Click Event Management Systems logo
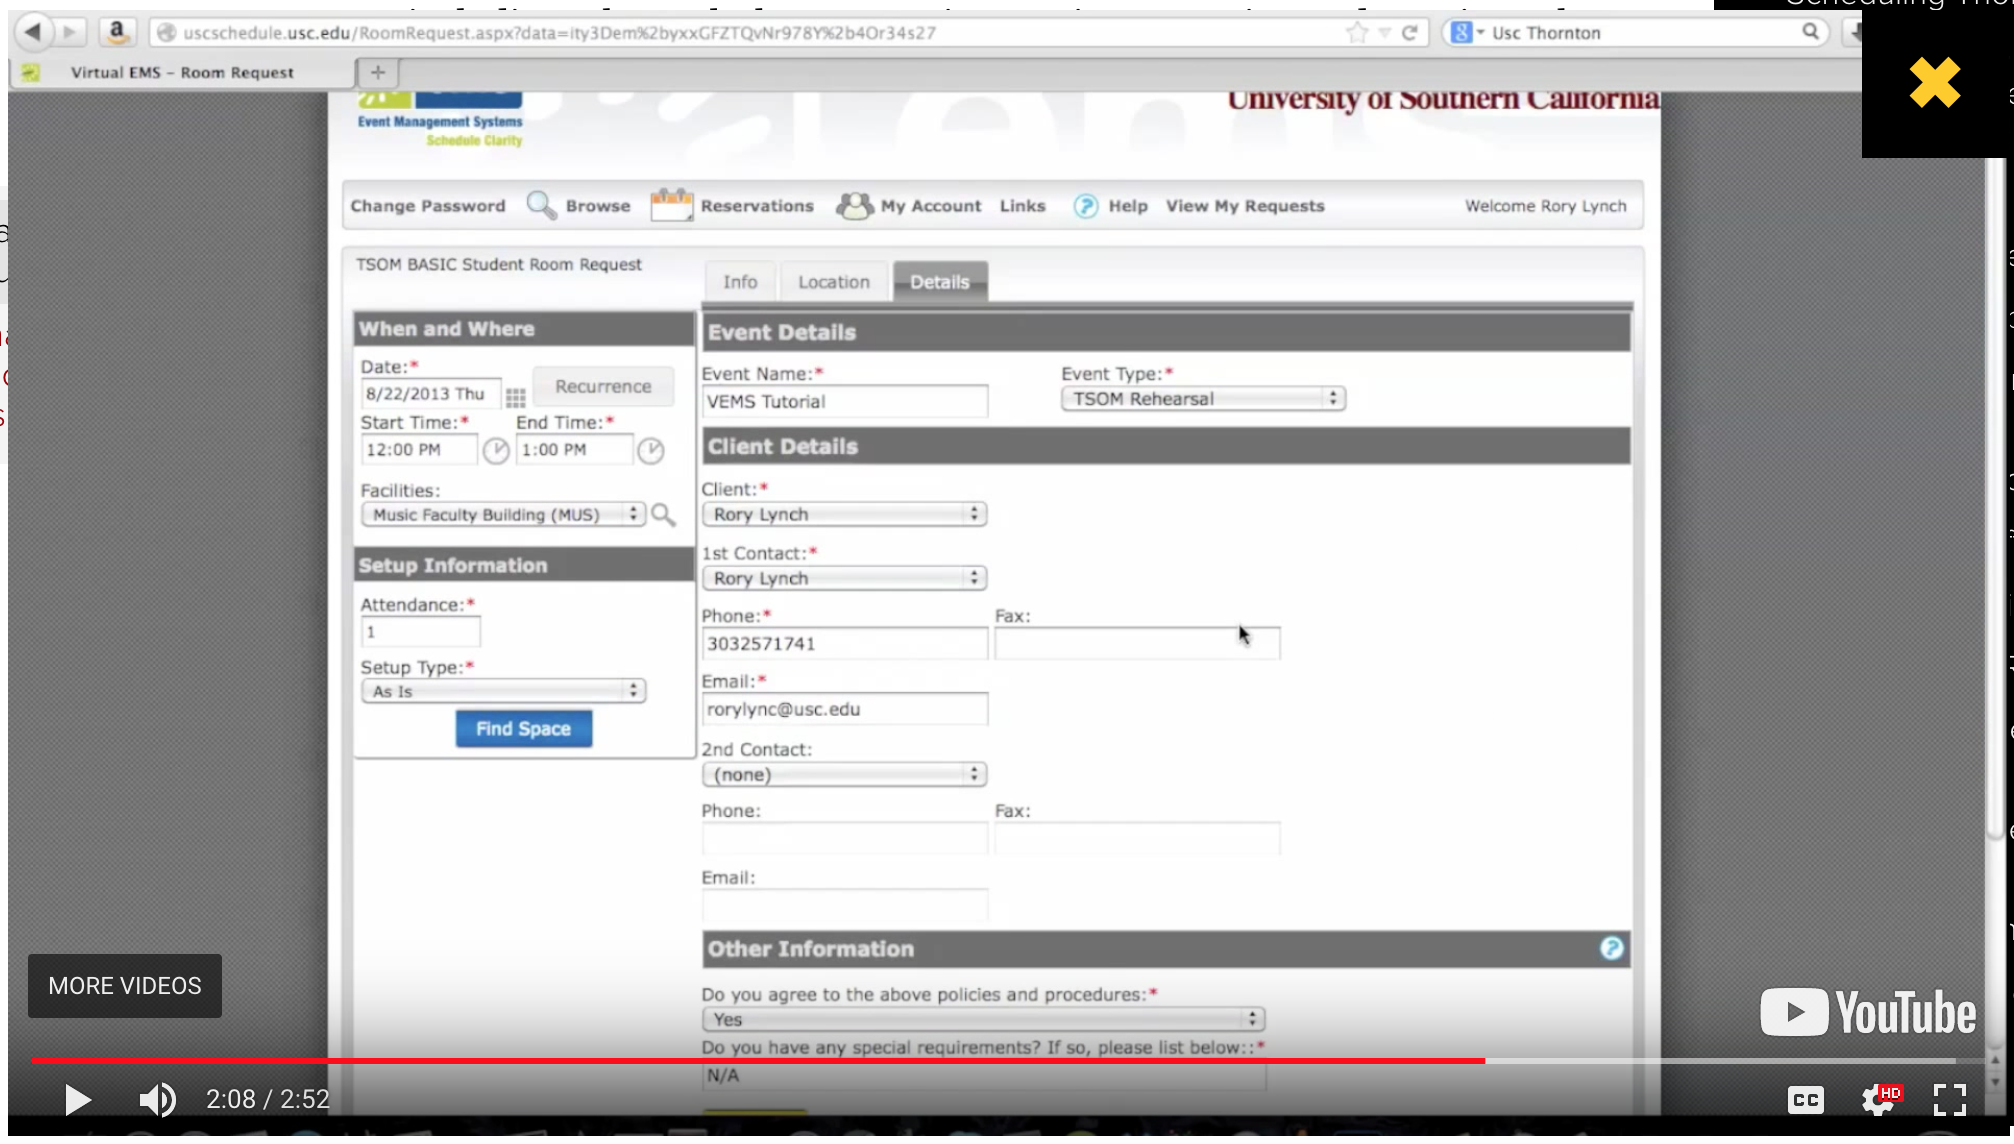This screenshot has height=1144, width=2014. pos(441,121)
